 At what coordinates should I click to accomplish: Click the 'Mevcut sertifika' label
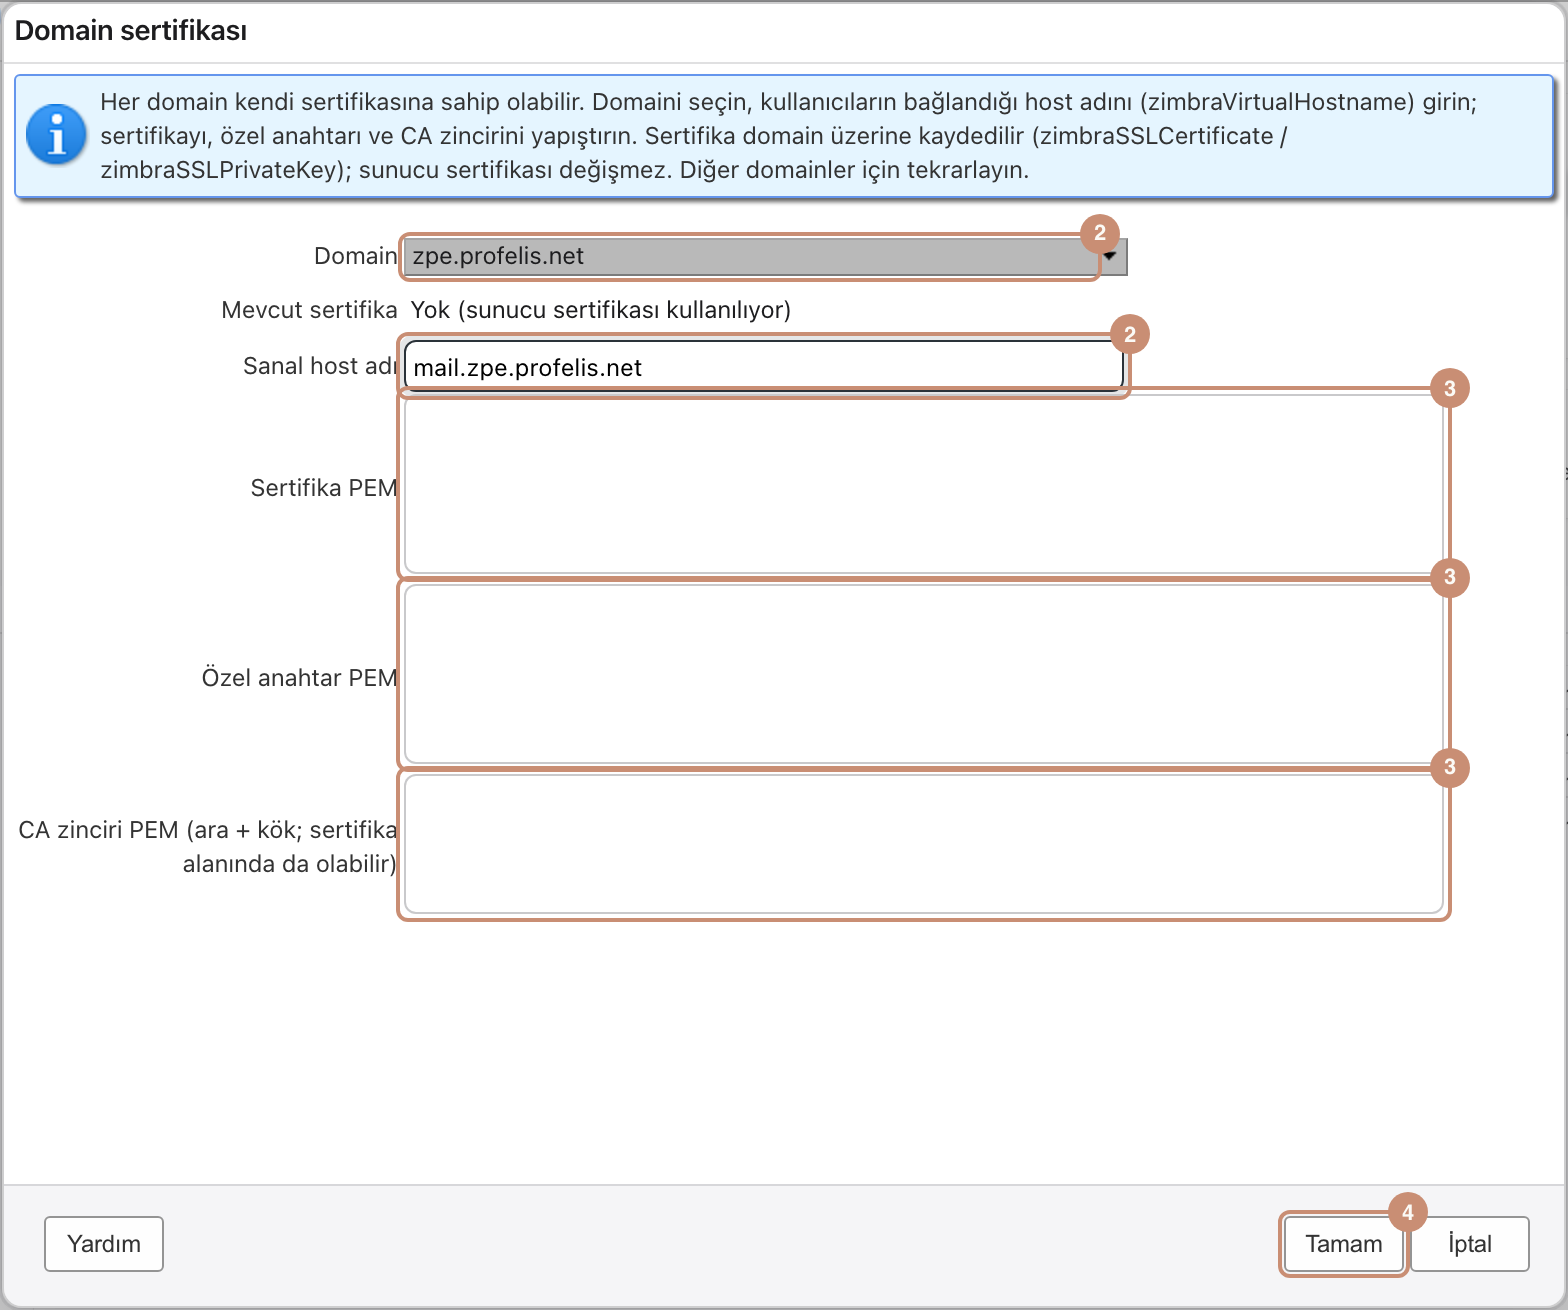(x=309, y=310)
